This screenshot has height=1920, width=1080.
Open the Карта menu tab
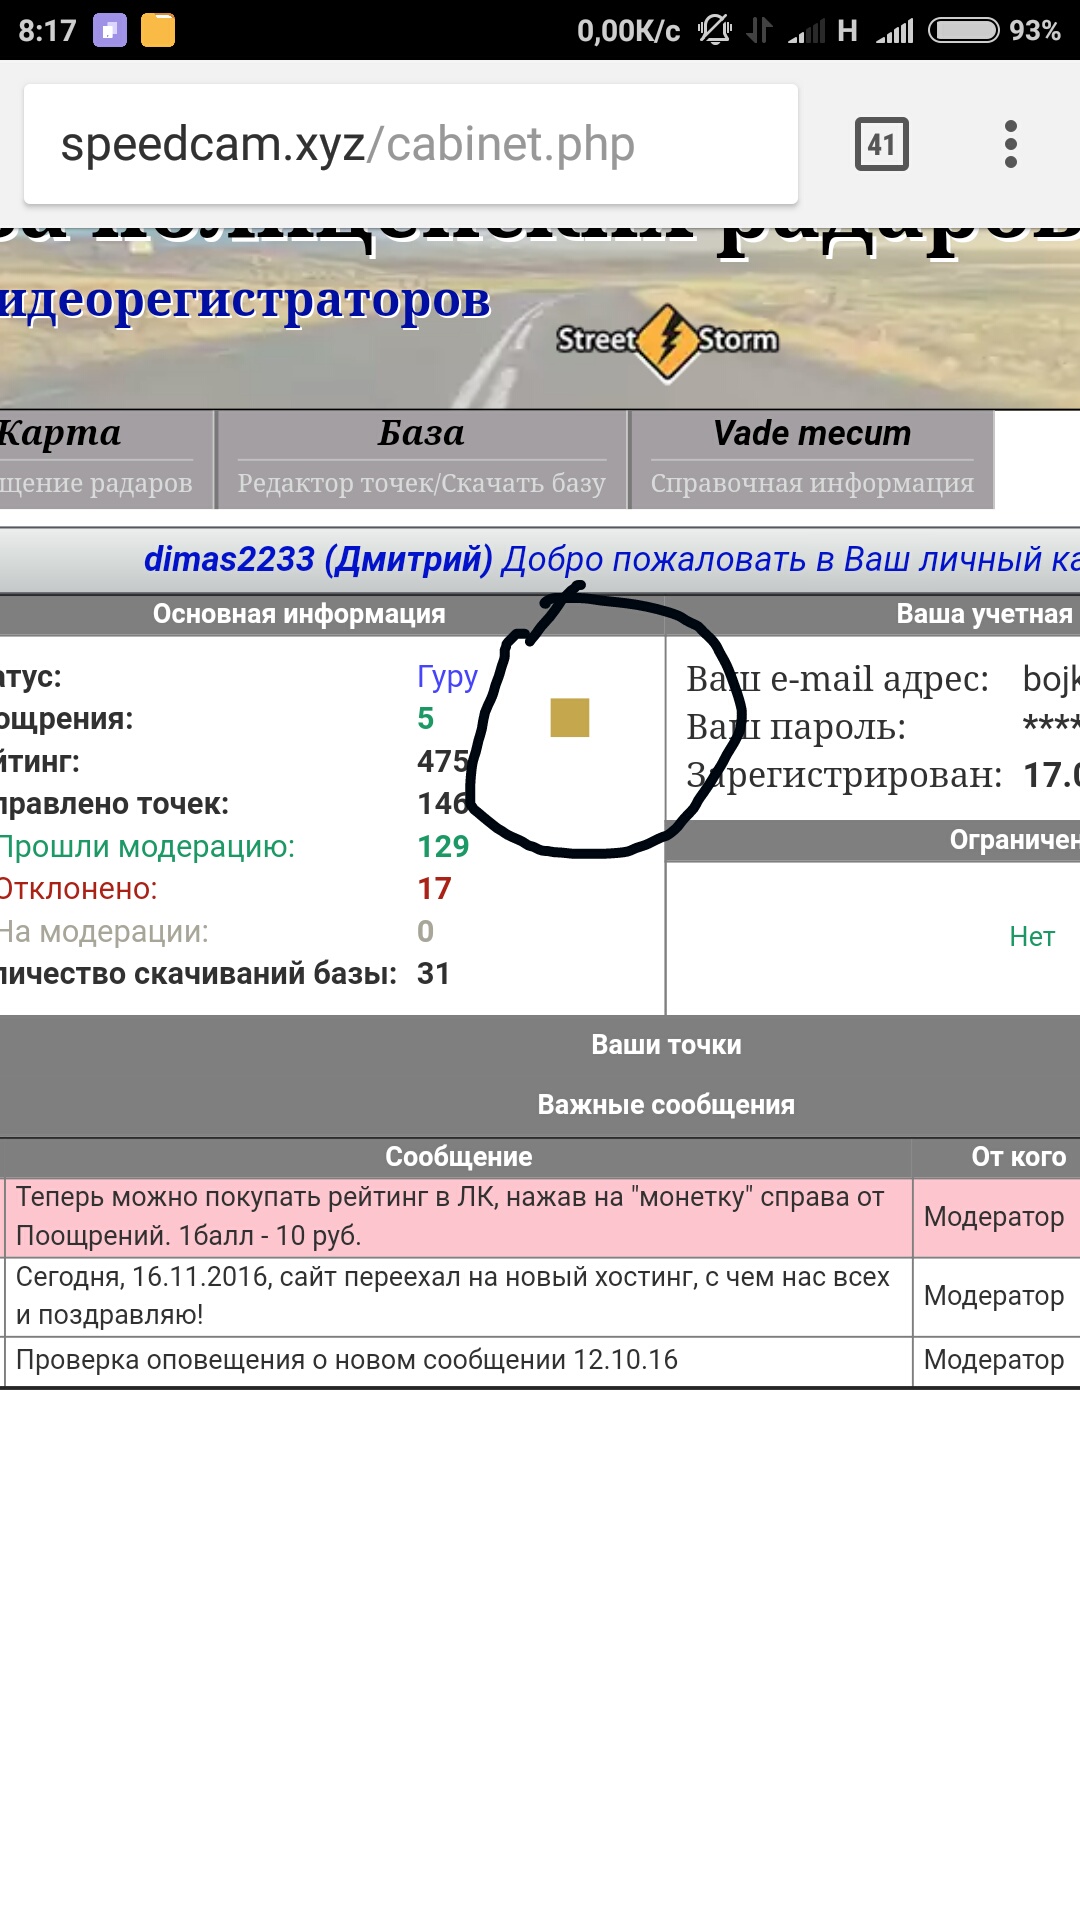click(x=62, y=434)
